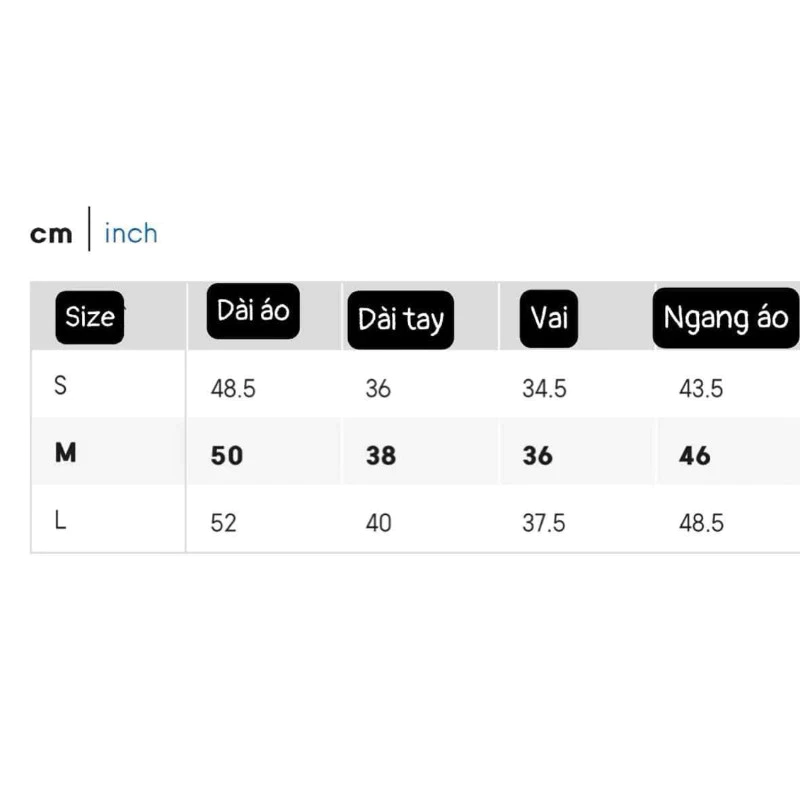This screenshot has height=800, width=800.
Task: Select the Ngang áo value for size L
Action: tap(701, 522)
